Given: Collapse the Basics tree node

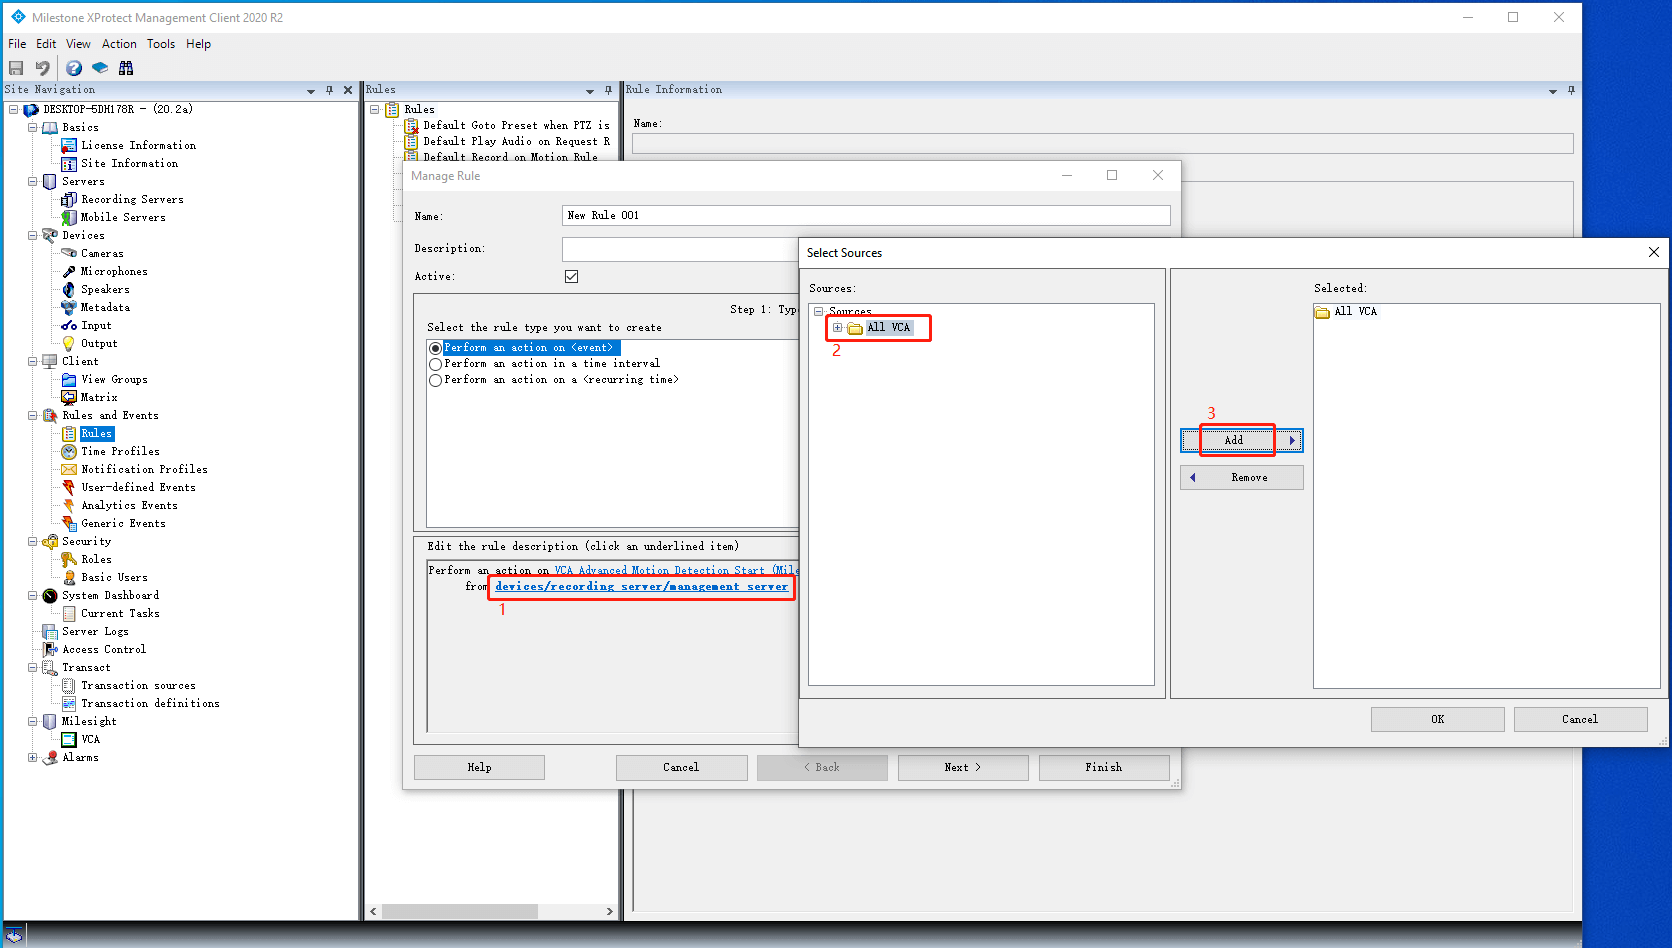Looking at the screenshot, I should tap(32, 127).
